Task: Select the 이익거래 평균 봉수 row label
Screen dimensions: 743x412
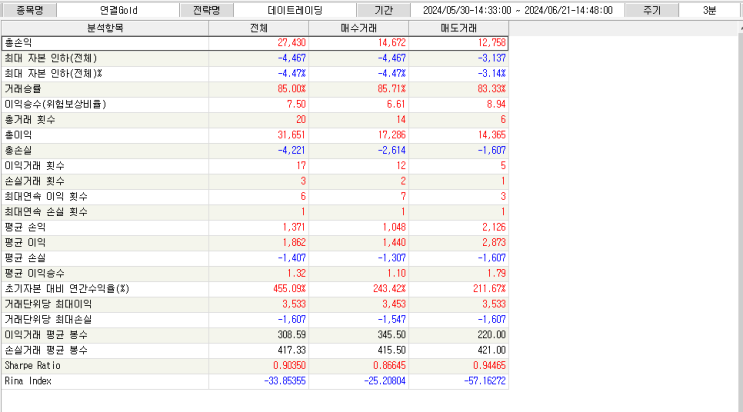Action: point(46,335)
